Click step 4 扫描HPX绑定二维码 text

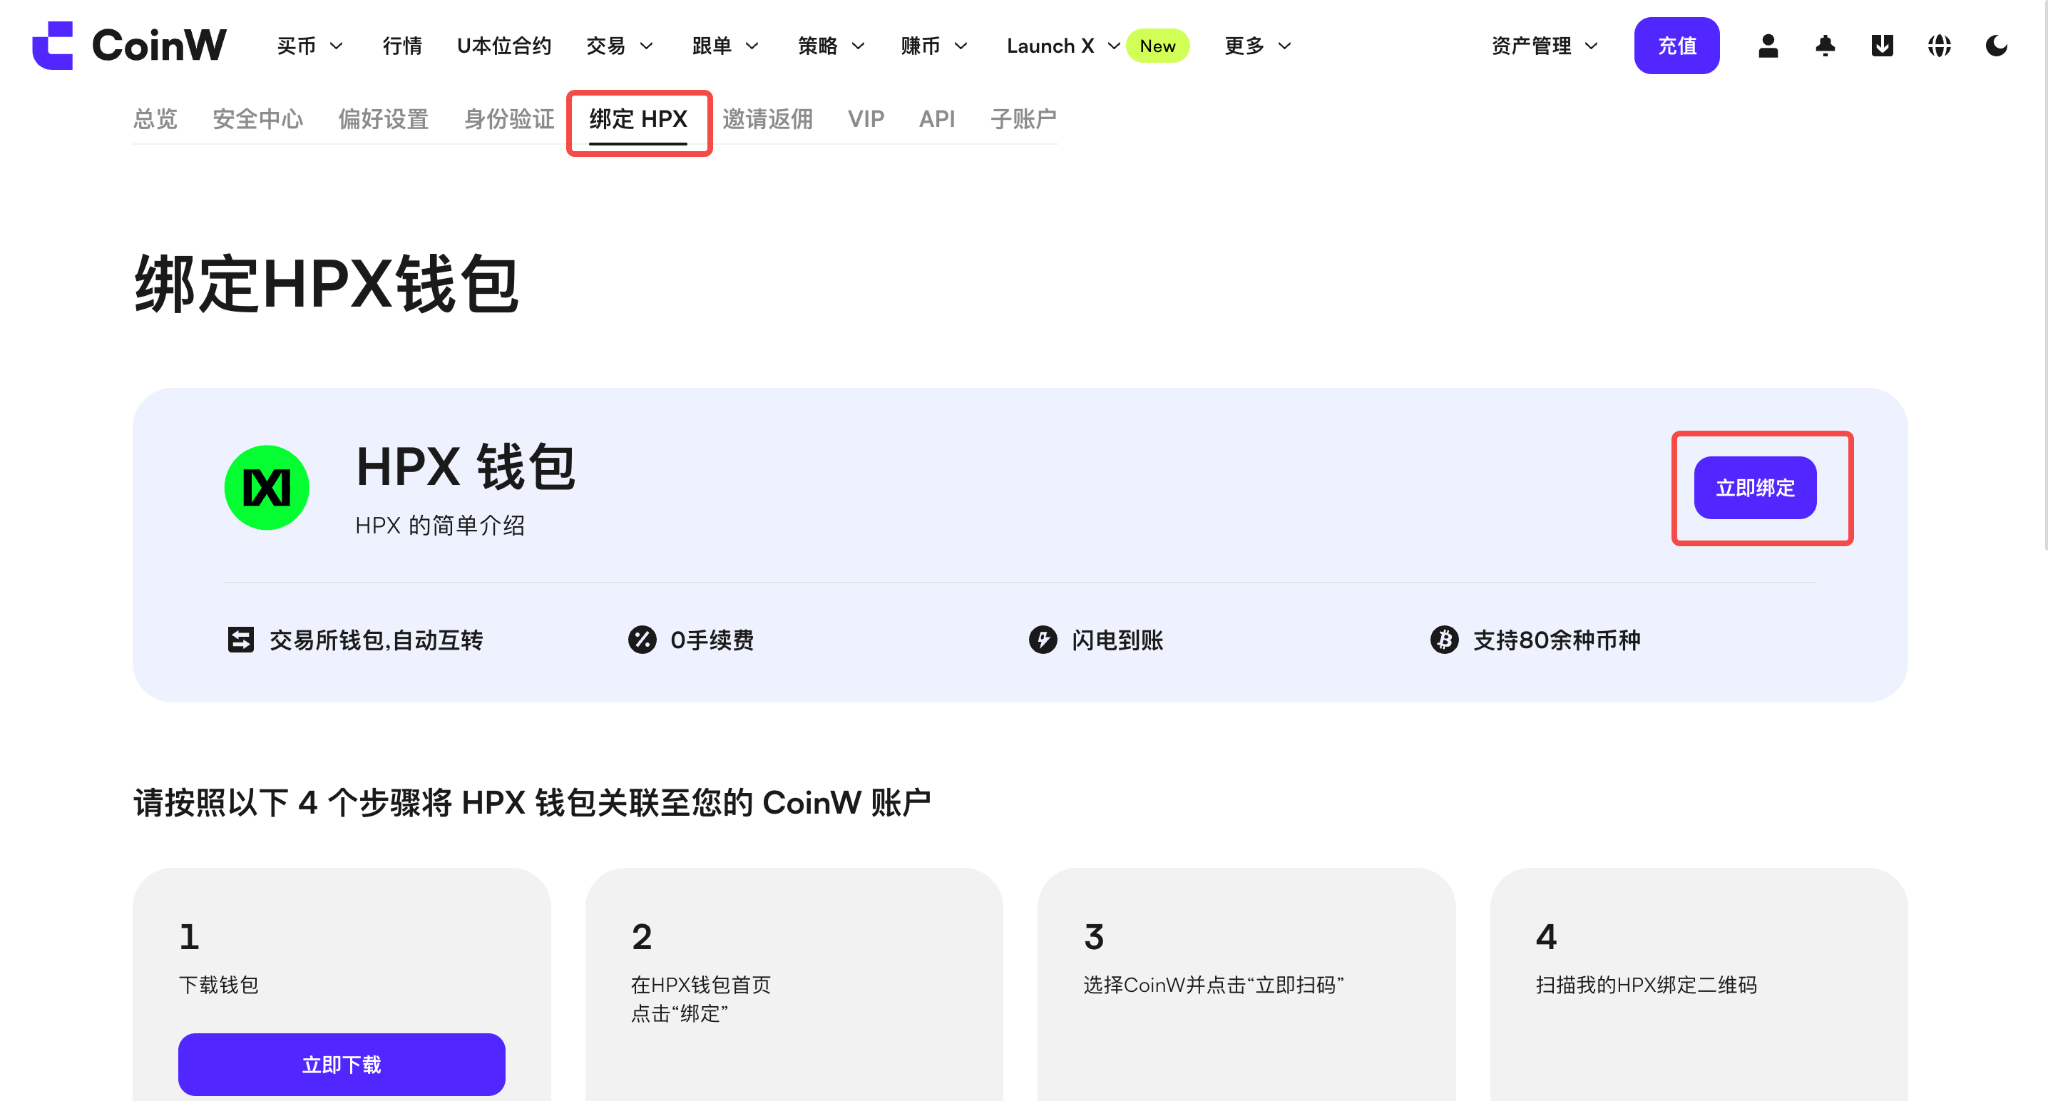(1647, 985)
